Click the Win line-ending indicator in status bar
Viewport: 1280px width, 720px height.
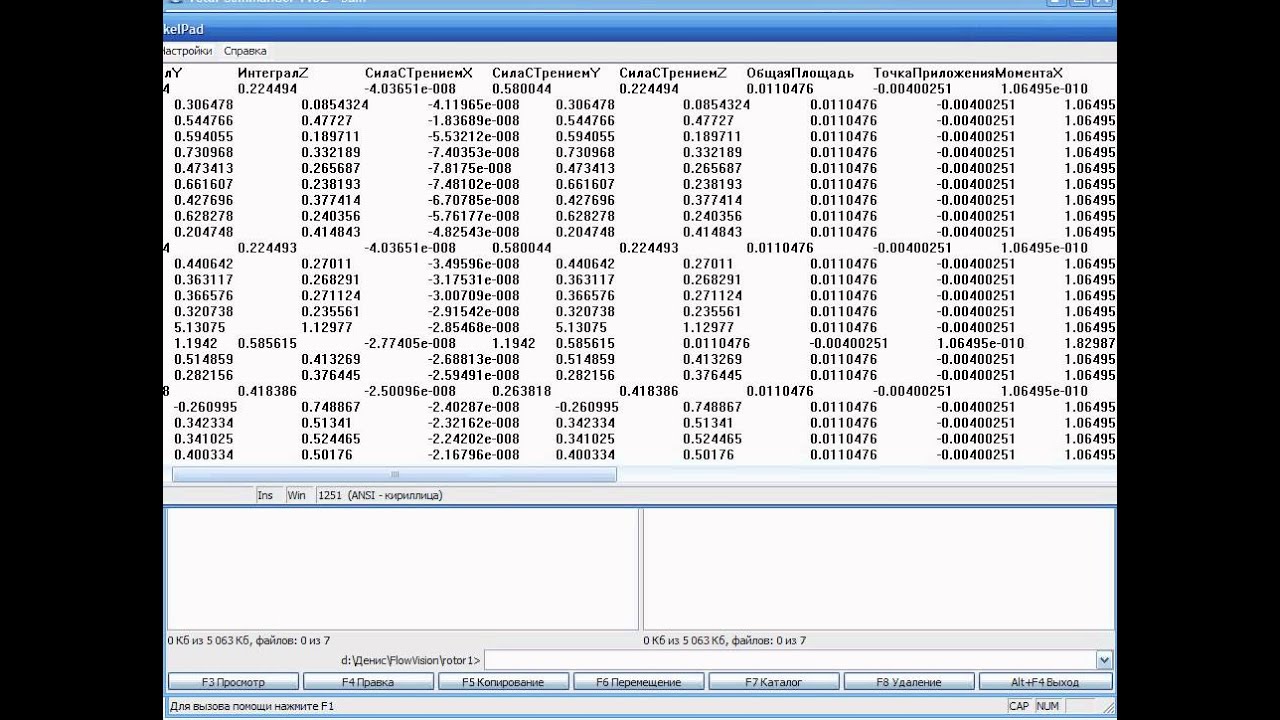pos(297,495)
